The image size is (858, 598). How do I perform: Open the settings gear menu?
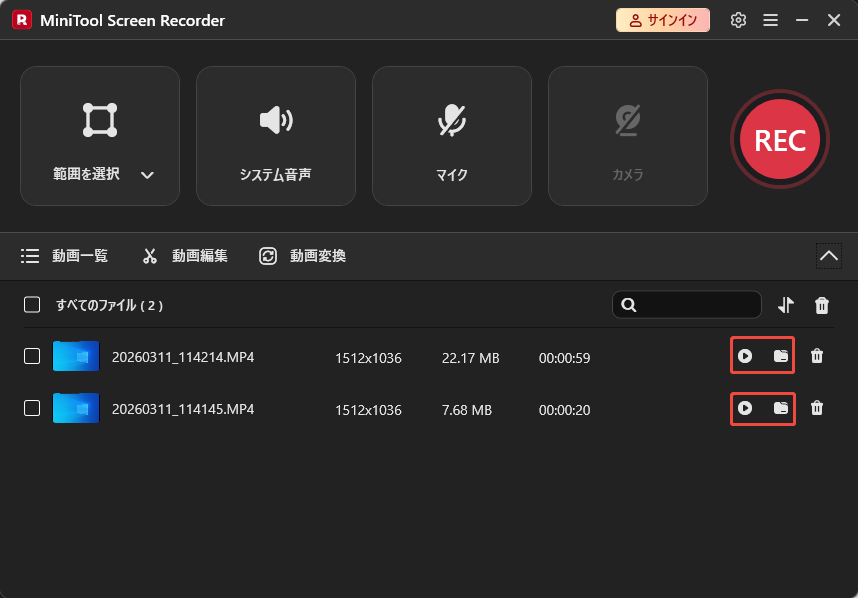point(738,19)
